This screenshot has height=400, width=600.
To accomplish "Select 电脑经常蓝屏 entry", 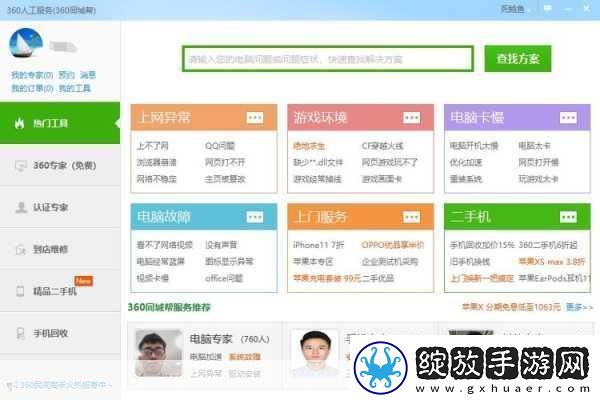I will [x=161, y=261].
